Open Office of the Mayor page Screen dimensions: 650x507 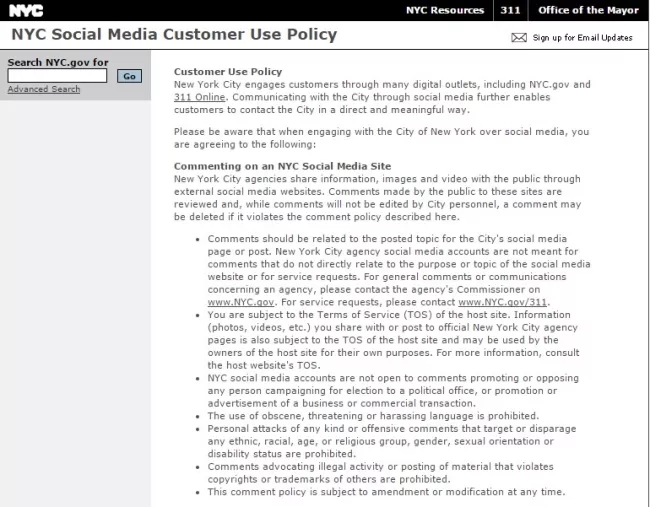[x=588, y=10]
